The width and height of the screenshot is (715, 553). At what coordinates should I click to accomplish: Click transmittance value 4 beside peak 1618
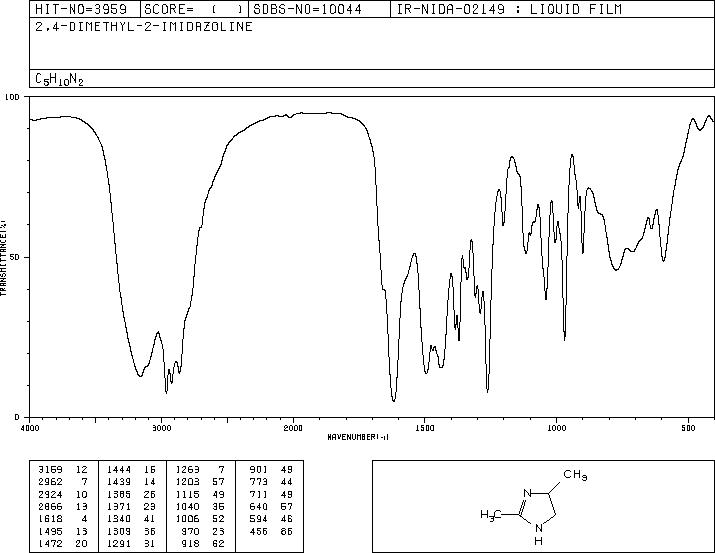(x=84, y=519)
